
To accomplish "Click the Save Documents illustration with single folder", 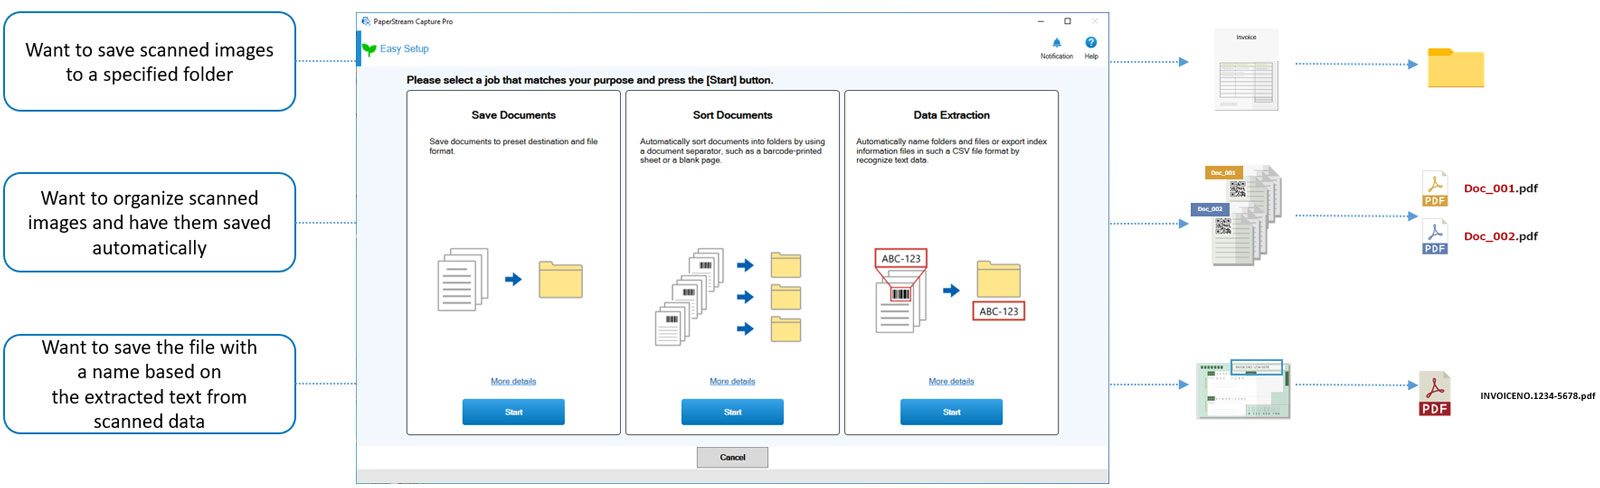I will click(x=510, y=279).
